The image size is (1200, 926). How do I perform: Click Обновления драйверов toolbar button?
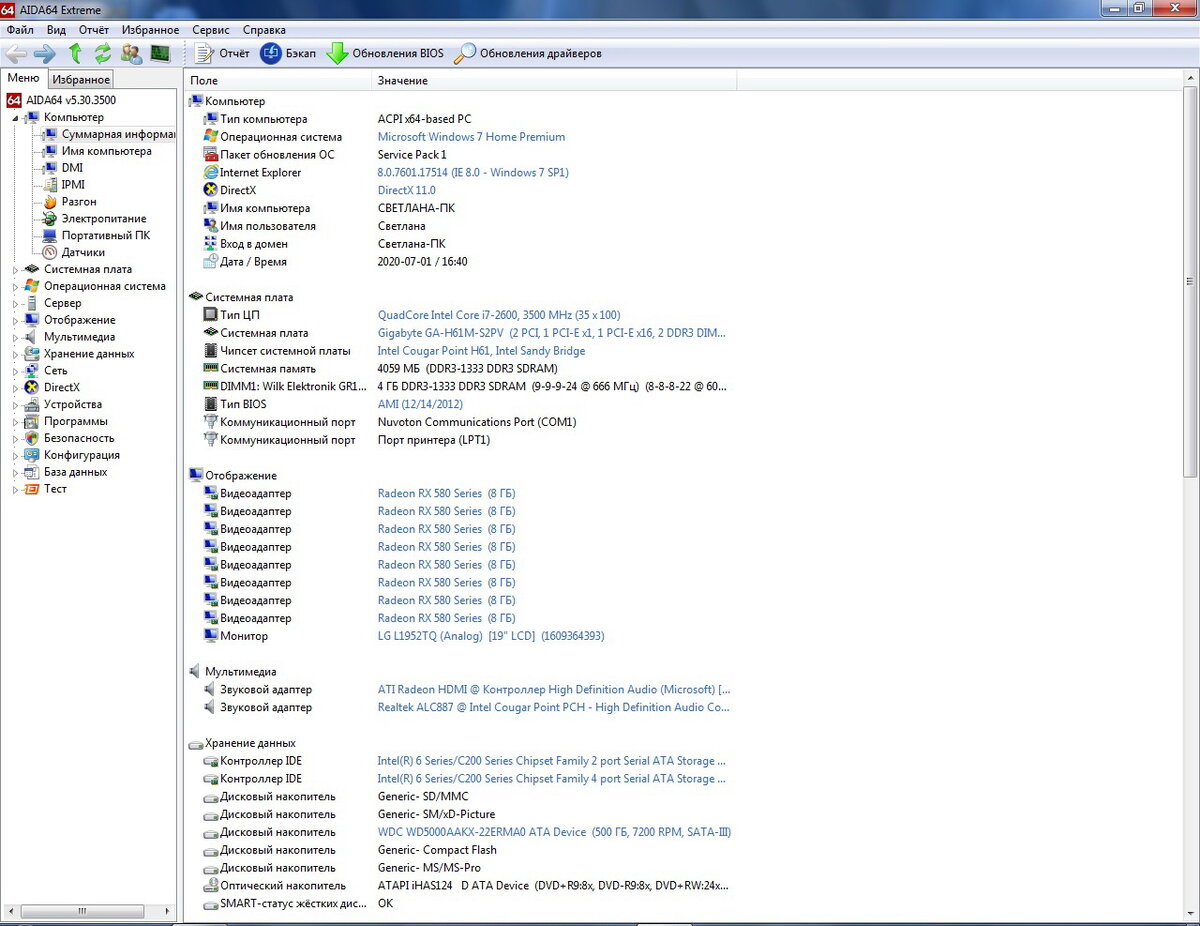pyautogui.click(x=528, y=53)
